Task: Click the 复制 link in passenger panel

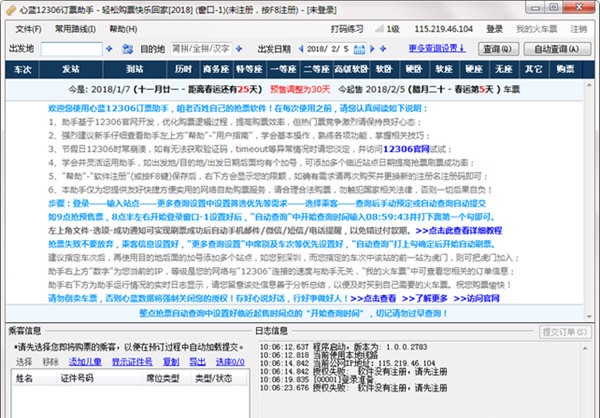Action: pos(171,362)
